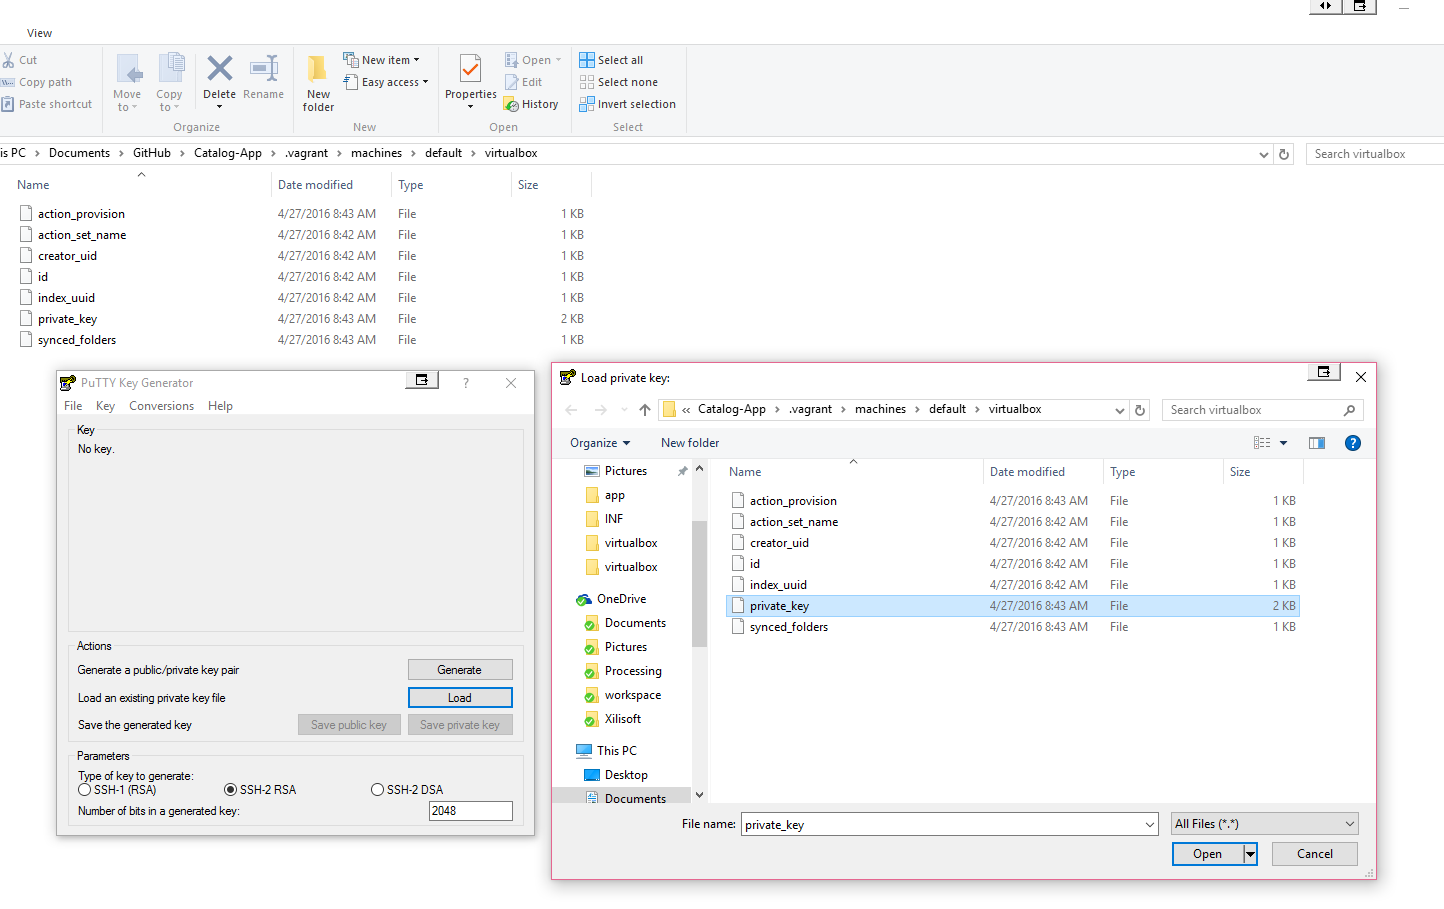
Task: Open the New item dropdown
Action: [382, 60]
